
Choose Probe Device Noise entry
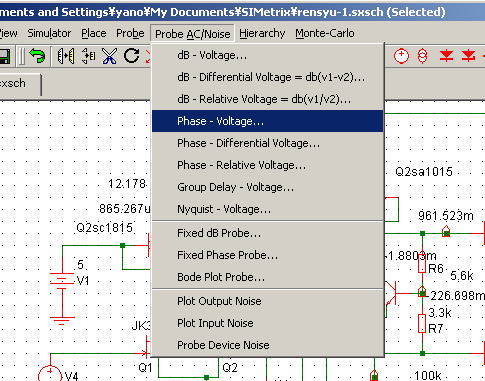coord(268,345)
